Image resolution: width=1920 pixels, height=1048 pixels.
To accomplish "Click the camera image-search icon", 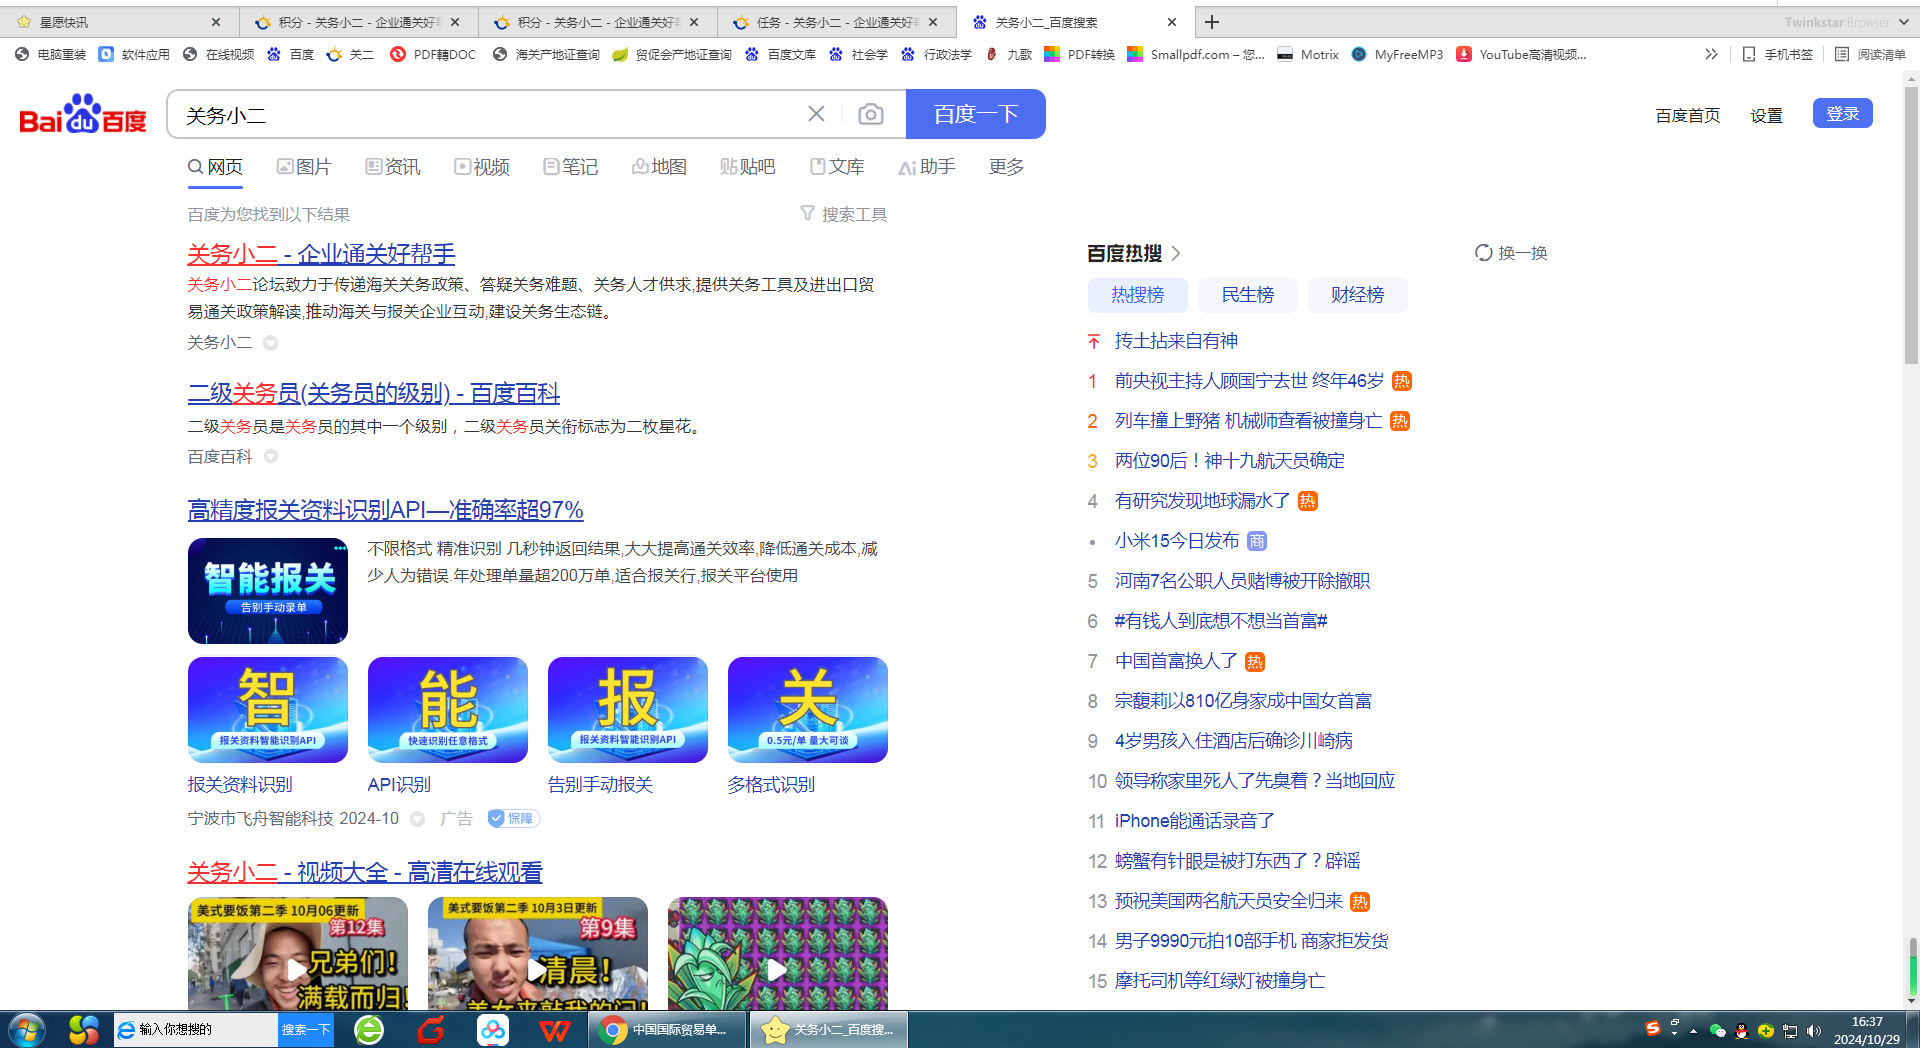I will click(x=871, y=114).
